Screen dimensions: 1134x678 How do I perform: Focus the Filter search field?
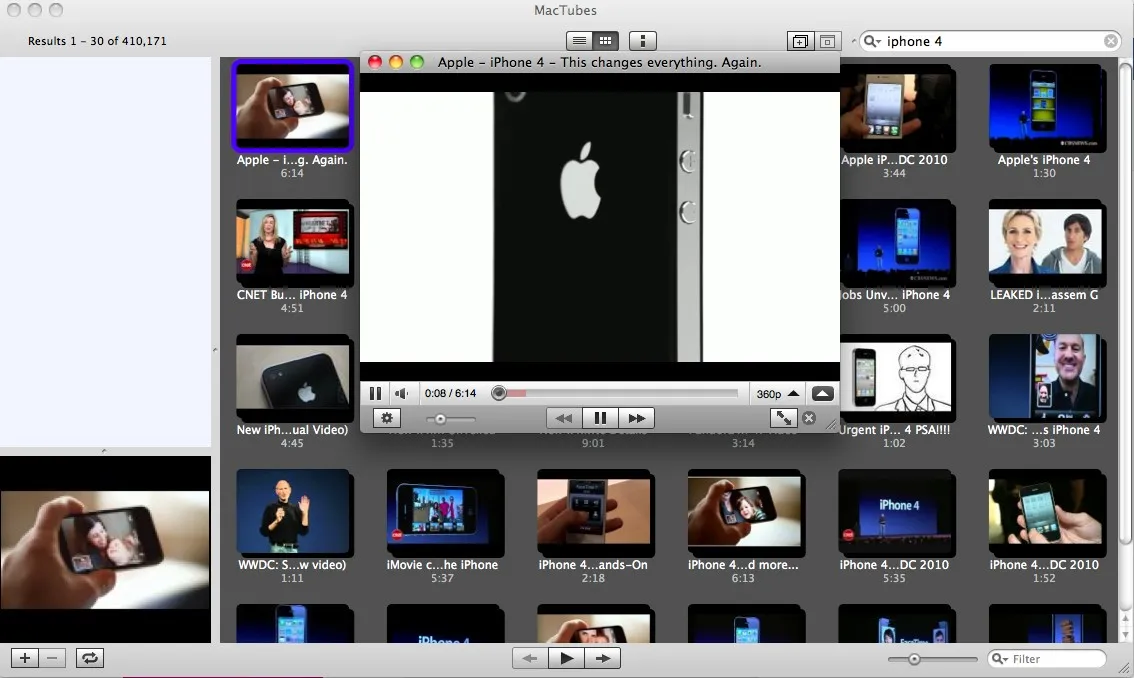(1047, 658)
